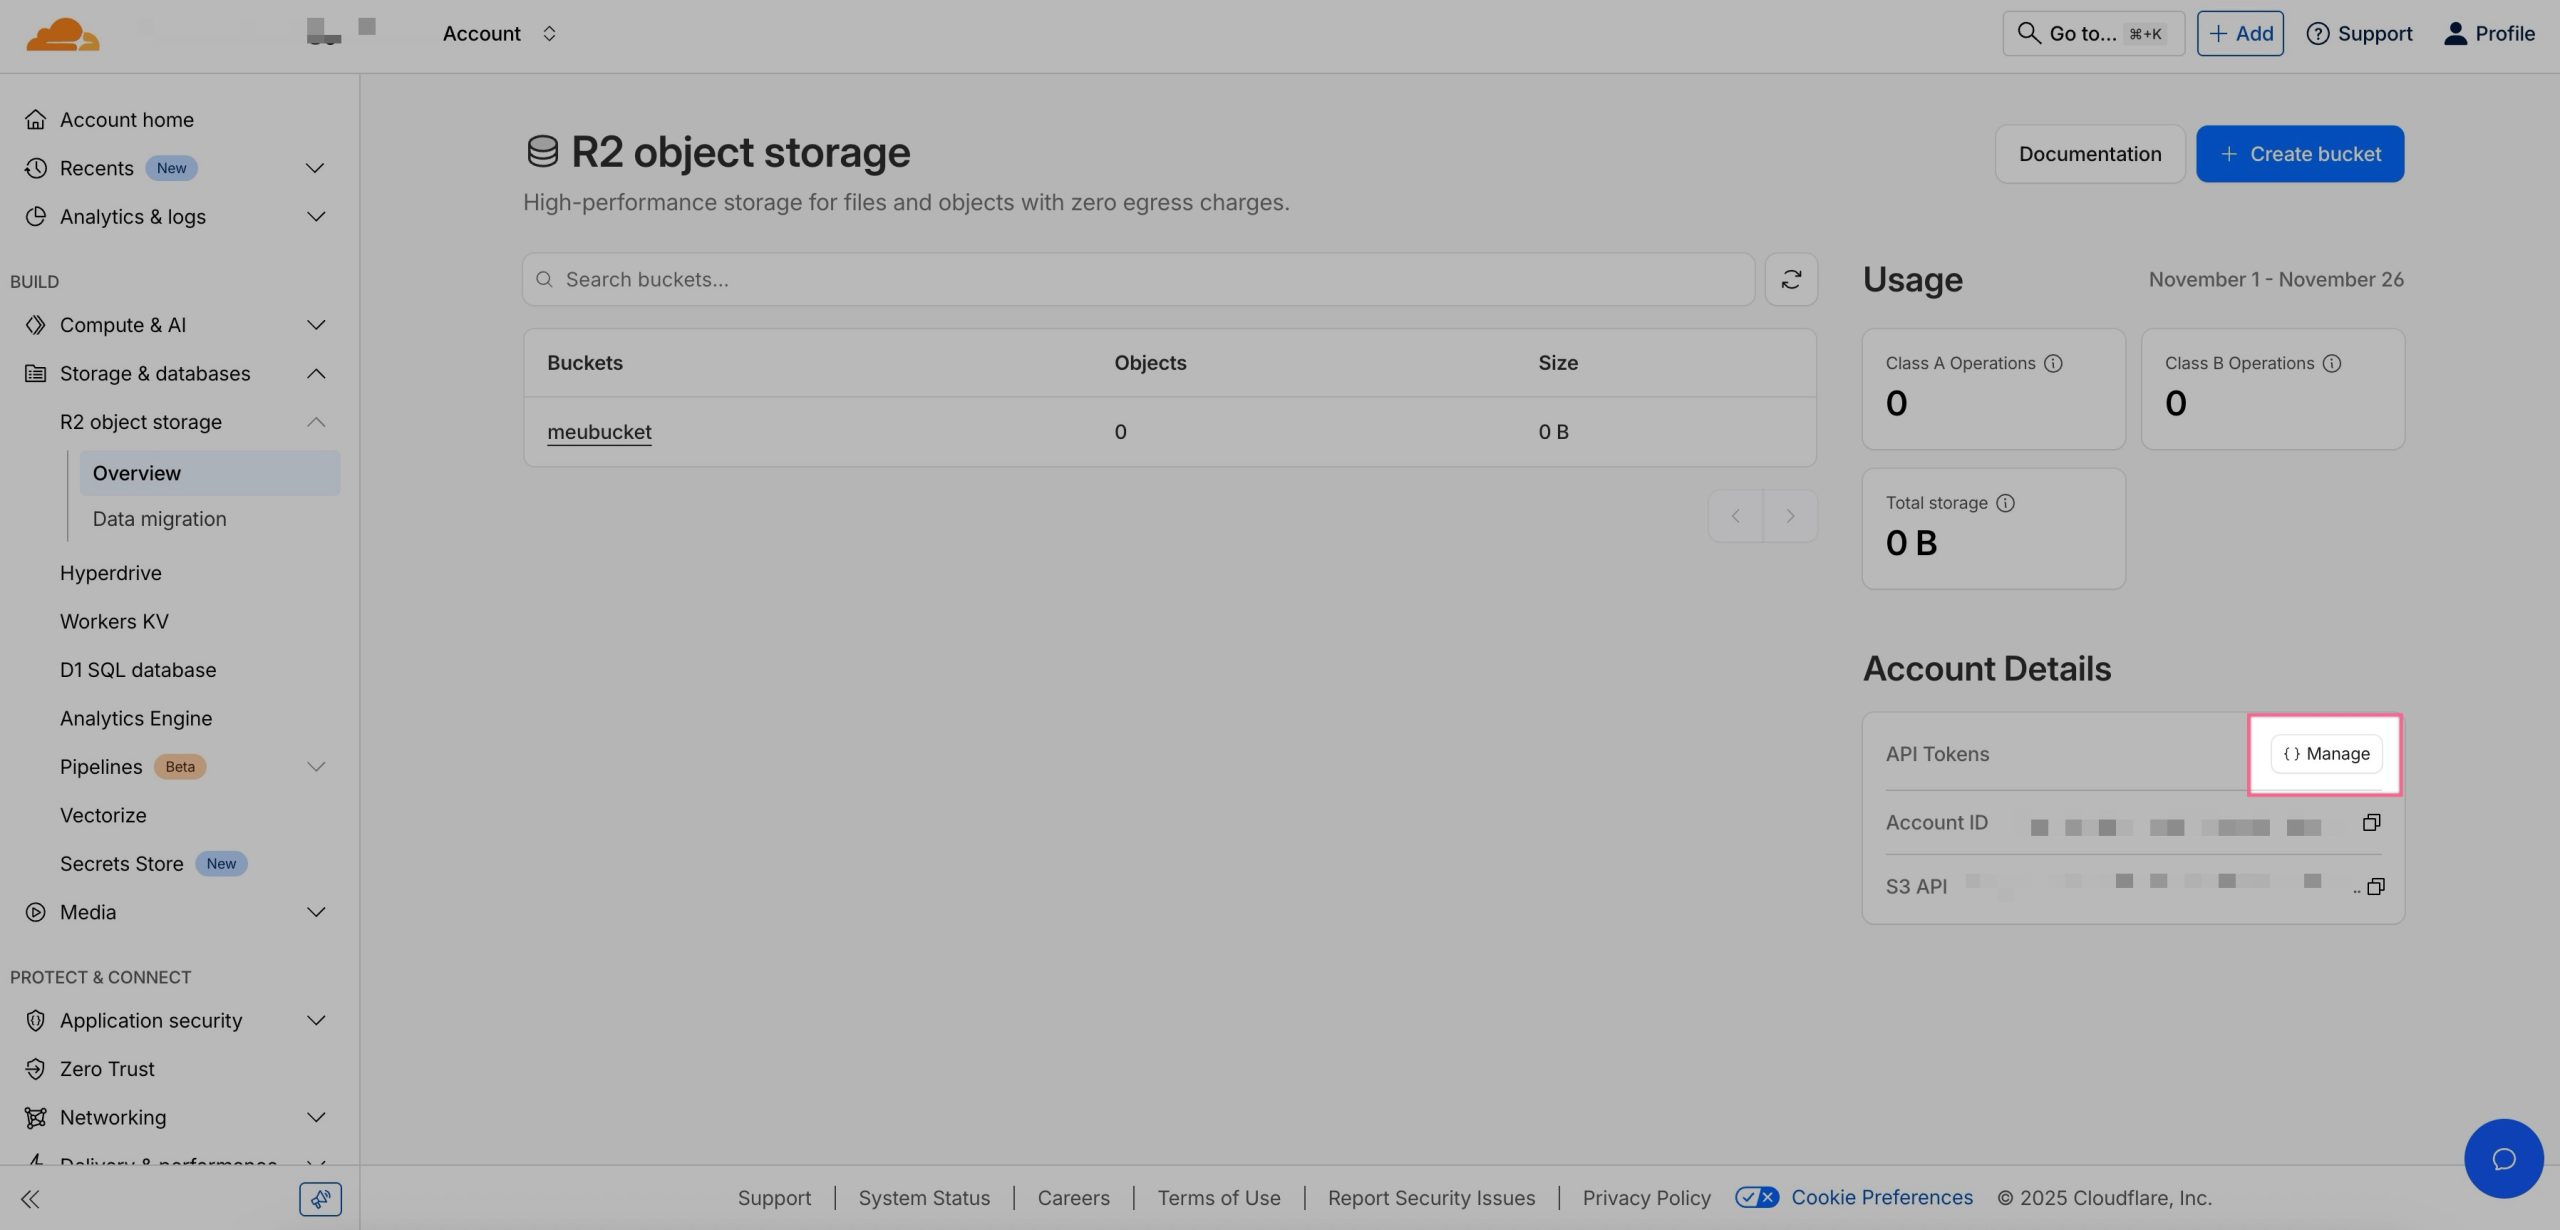Click the Application security shield icon
This screenshot has width=2560, height=1230.
[36, 1021]
